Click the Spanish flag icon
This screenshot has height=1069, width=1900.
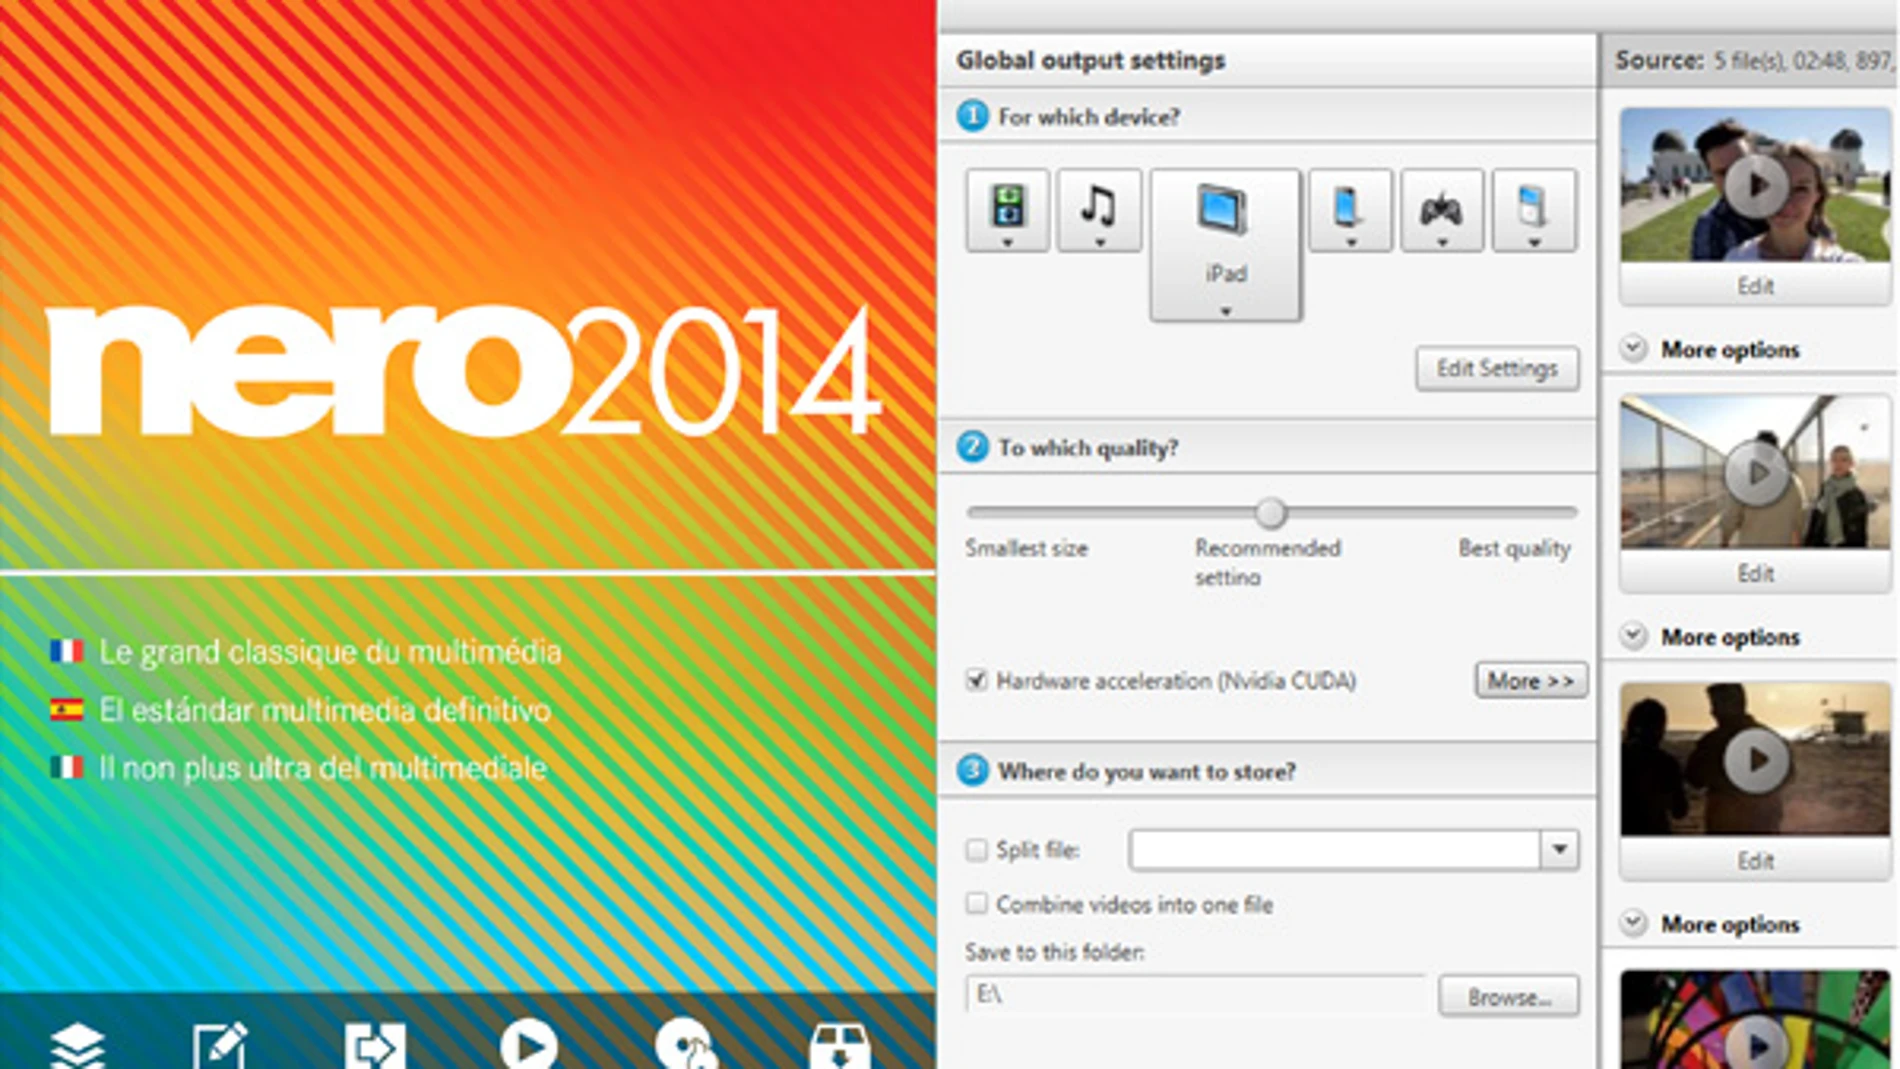67,710
